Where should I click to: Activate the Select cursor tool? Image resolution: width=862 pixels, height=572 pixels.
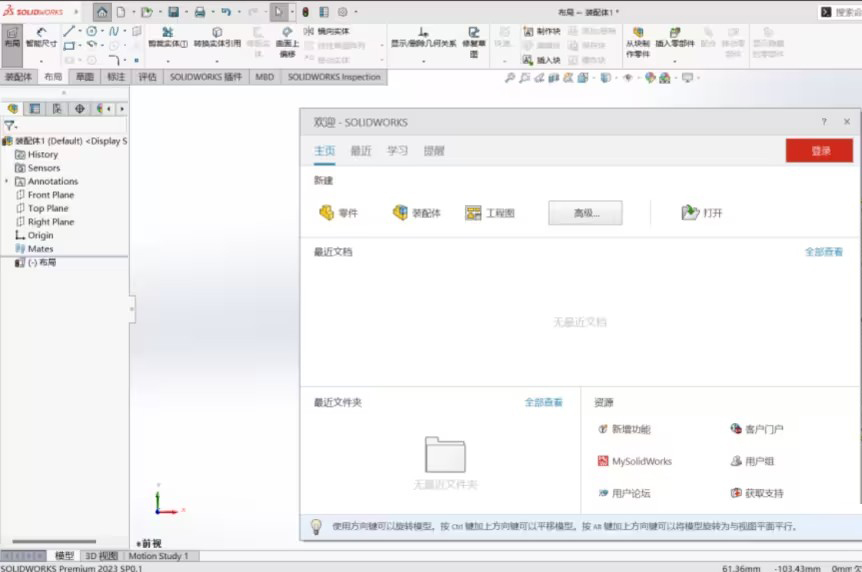pyautogui.click(x=279, y=12)
